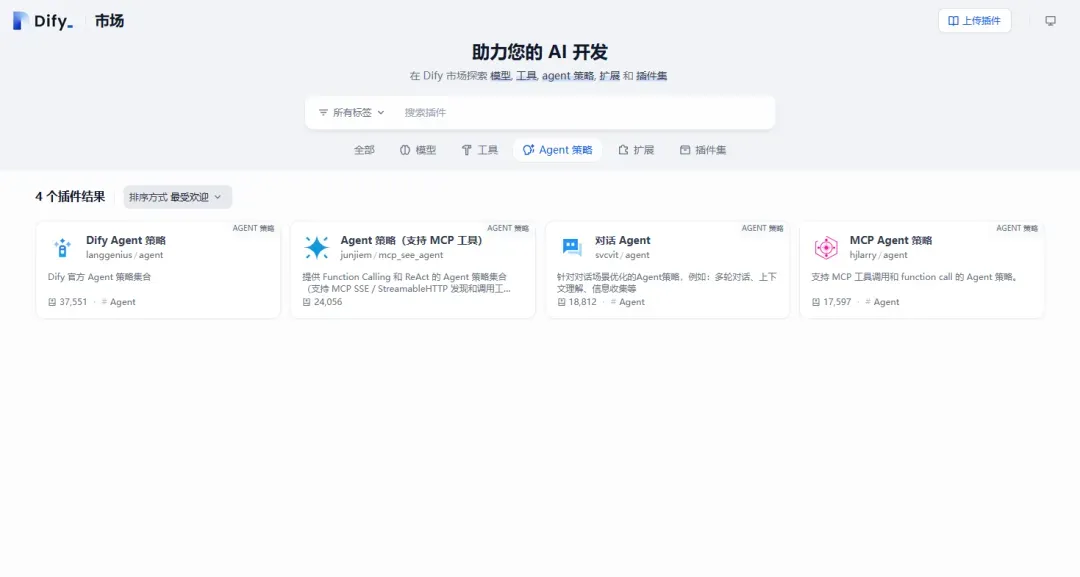1080x577 pixels.
Task: Follow the 扩展 link in the subtitle
Action: (610, 76)
